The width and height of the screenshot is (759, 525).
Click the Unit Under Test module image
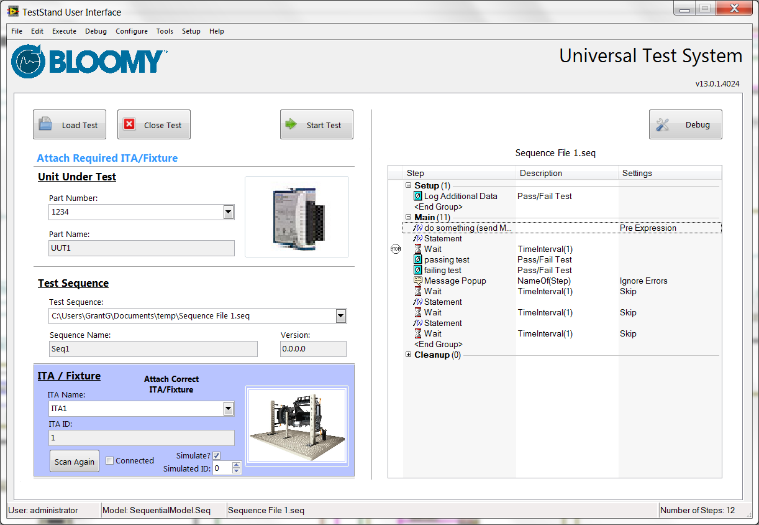297,217
